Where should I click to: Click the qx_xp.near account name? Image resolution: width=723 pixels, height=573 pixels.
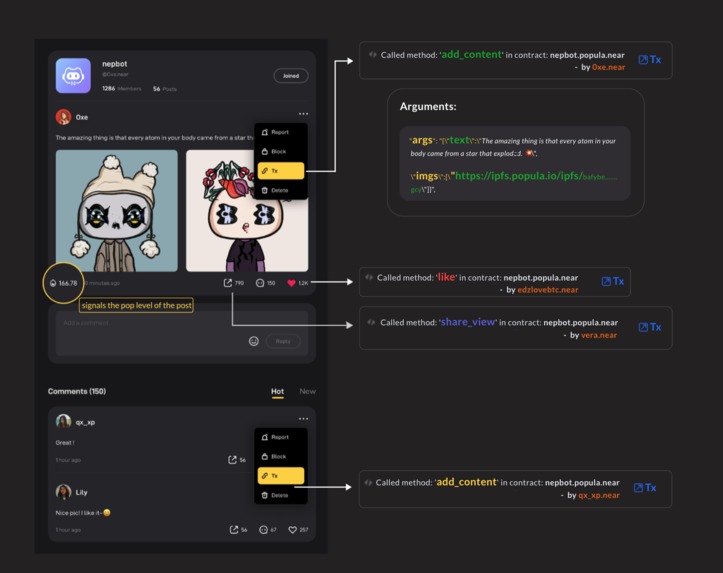[599, 496]
